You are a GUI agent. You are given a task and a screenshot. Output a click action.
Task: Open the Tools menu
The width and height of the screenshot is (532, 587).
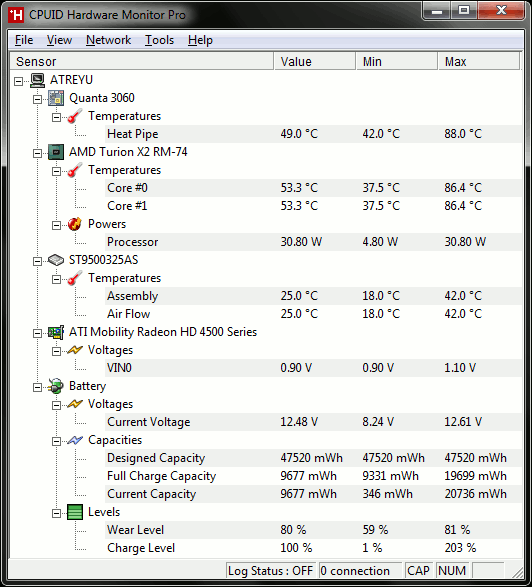coord(159,40)
